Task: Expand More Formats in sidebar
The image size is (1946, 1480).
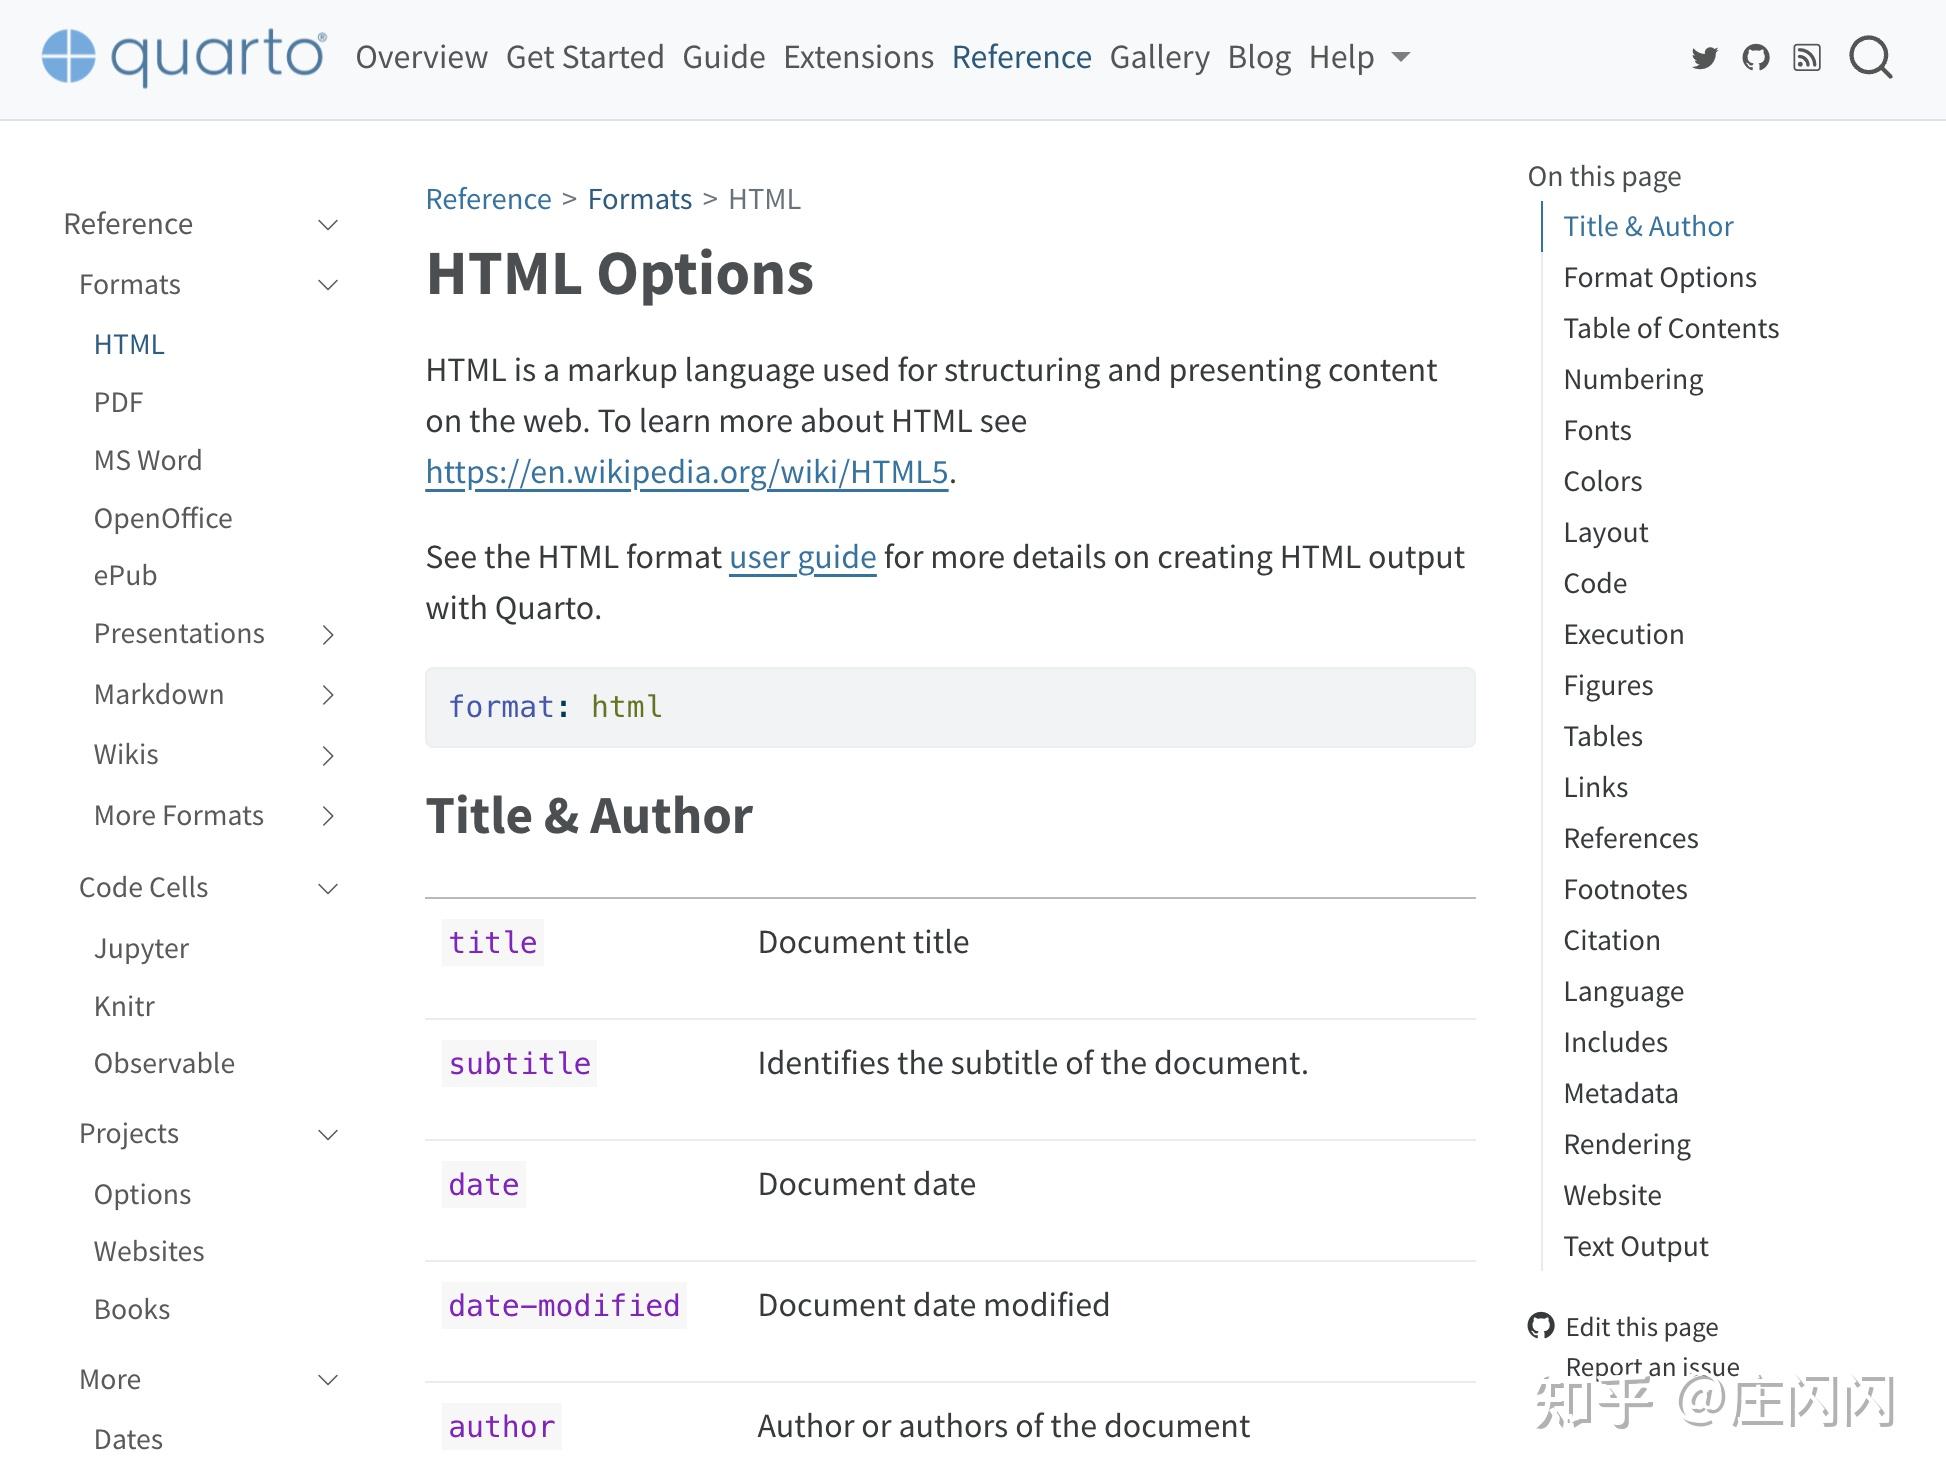Action: click(x=328, y=816)
